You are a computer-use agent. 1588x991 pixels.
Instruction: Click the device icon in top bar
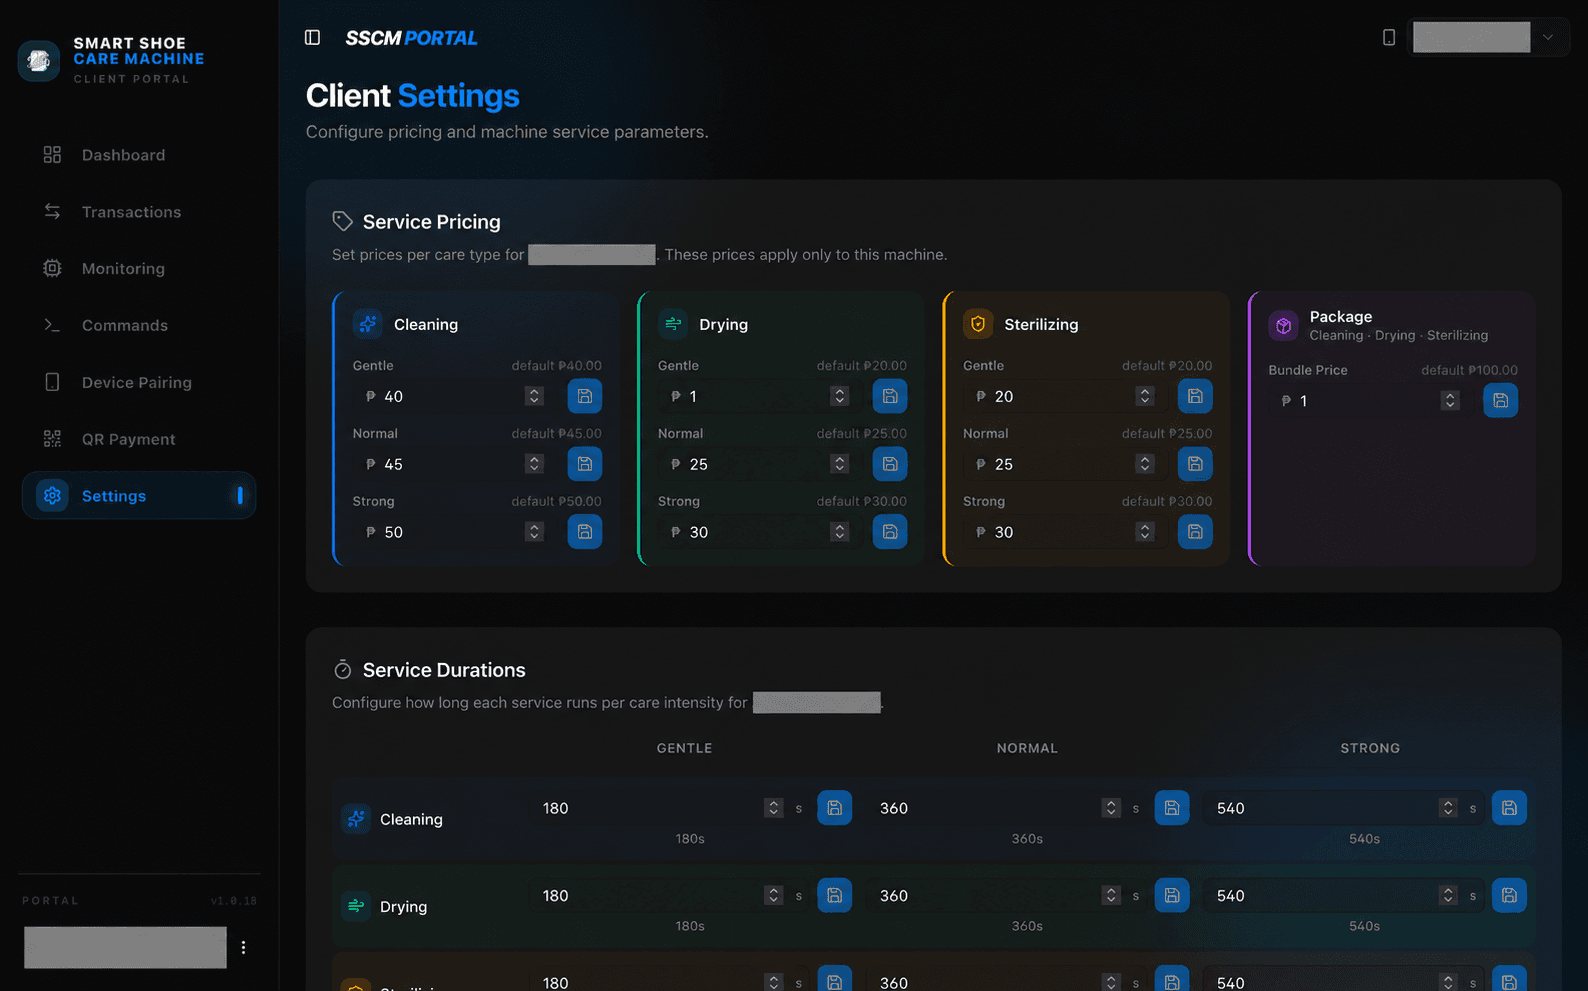pyautogui.click(x=1389, y=37)
